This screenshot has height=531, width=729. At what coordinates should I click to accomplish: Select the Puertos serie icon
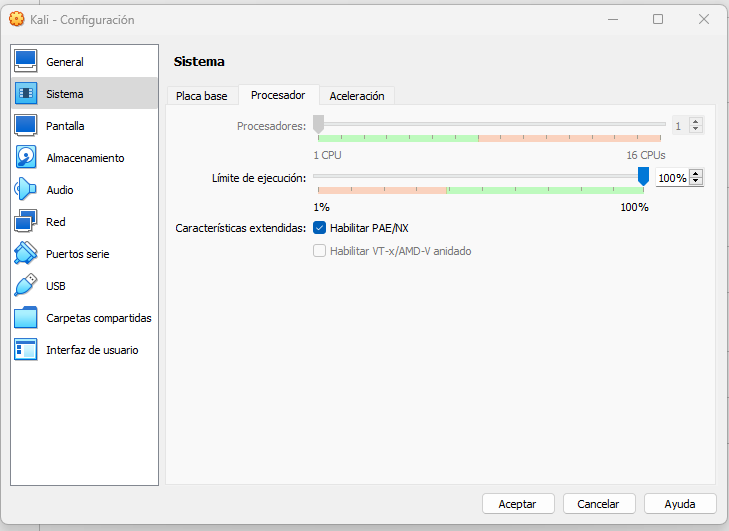[x=26, y=253]
